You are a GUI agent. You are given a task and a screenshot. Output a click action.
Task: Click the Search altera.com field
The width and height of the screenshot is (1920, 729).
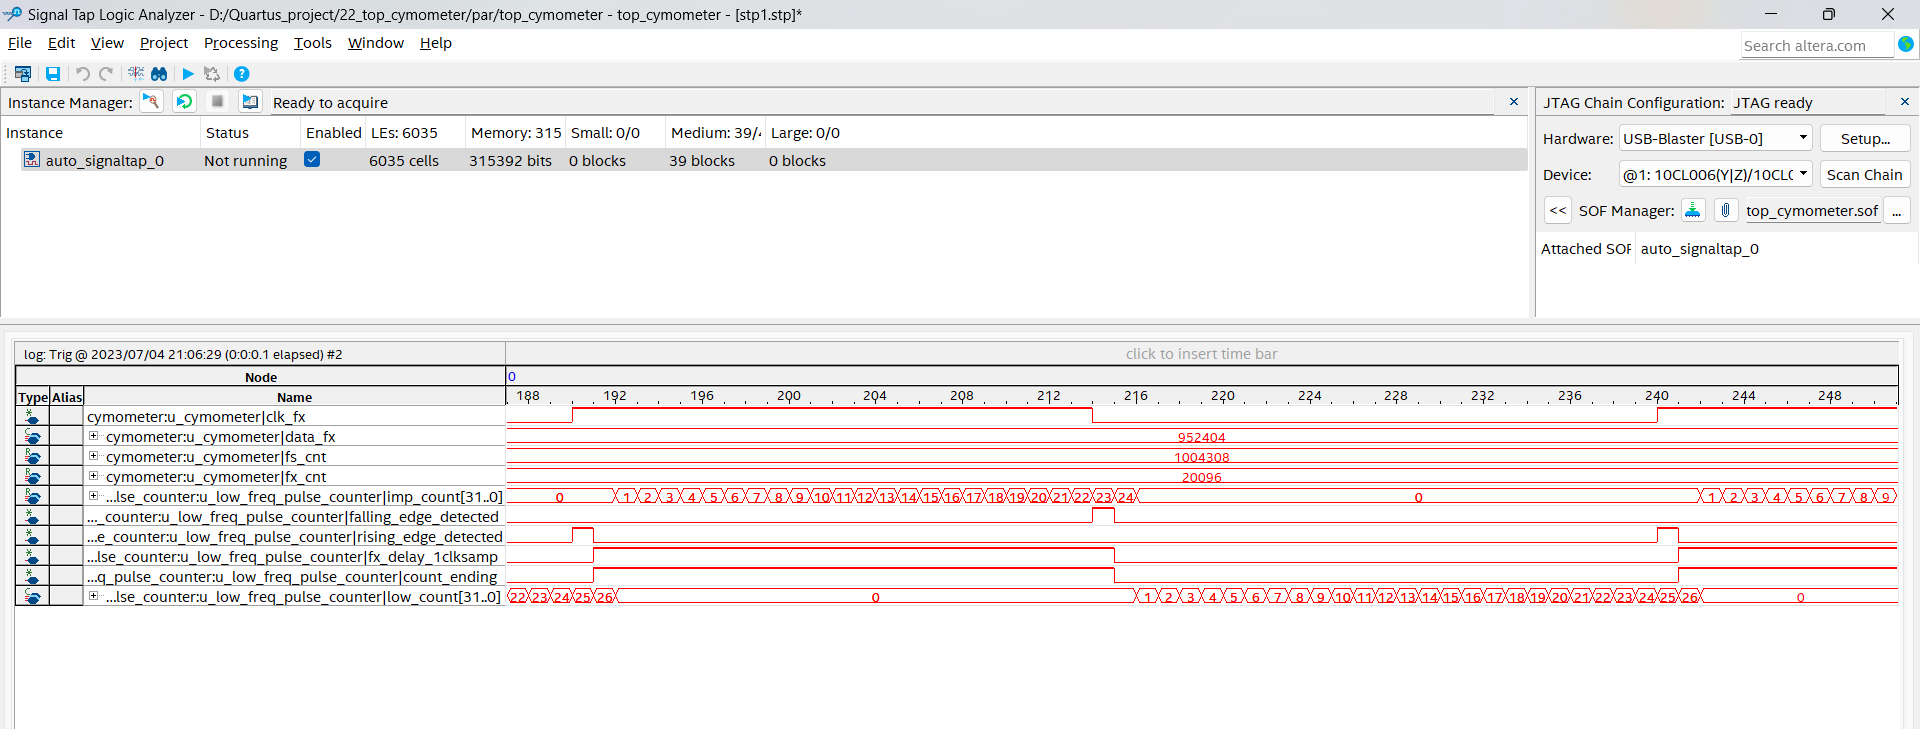1817,45
